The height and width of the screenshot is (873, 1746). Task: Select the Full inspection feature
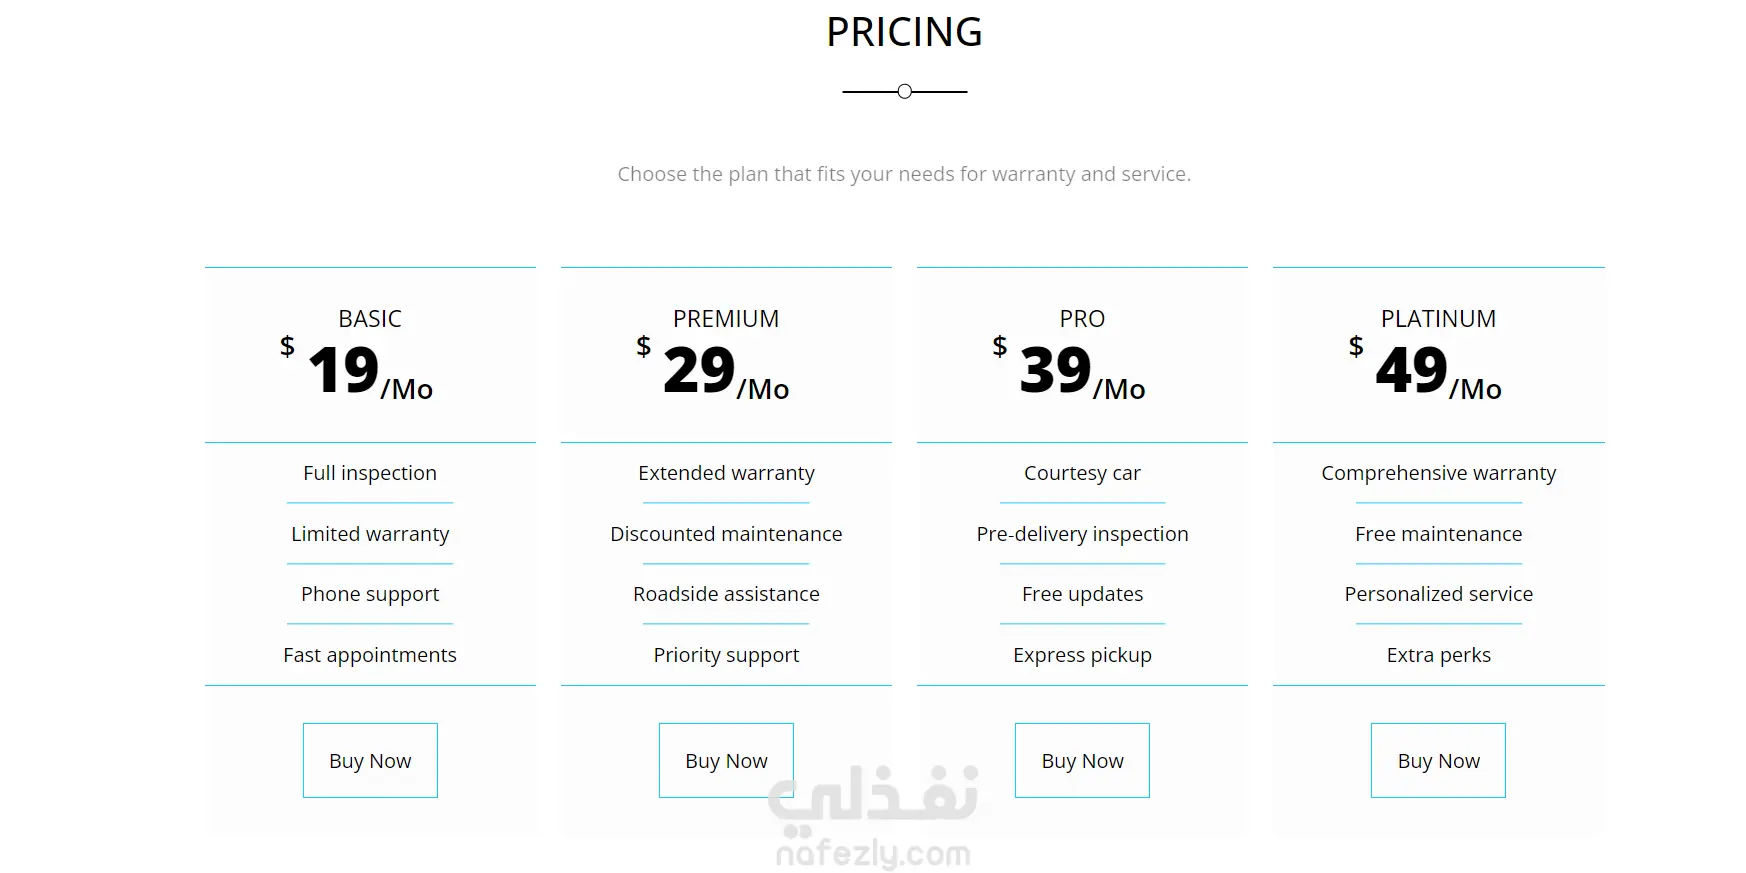click(x=370, y=473)
